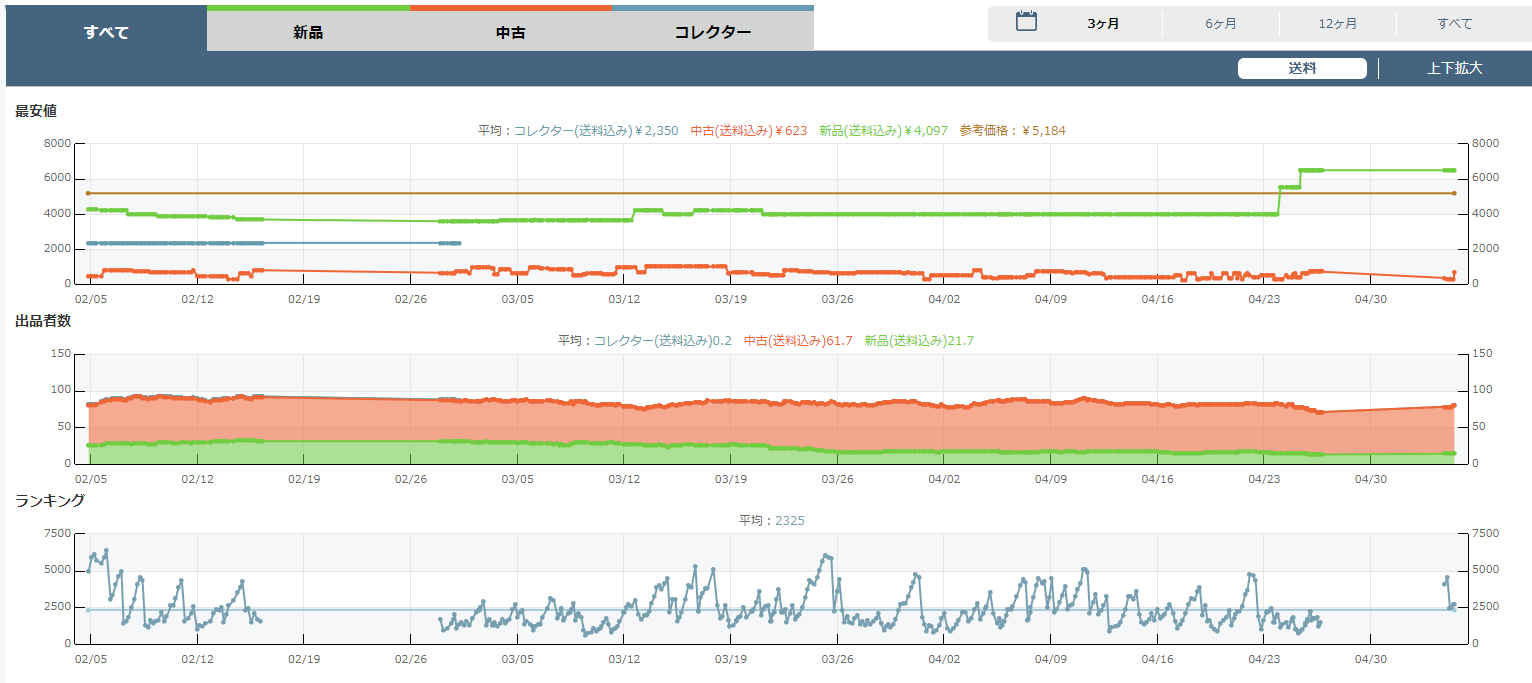The width and height of the screenshot is (1532, 683).
Task: Select the すべて period option at top right
Action: click(1454, 24)
